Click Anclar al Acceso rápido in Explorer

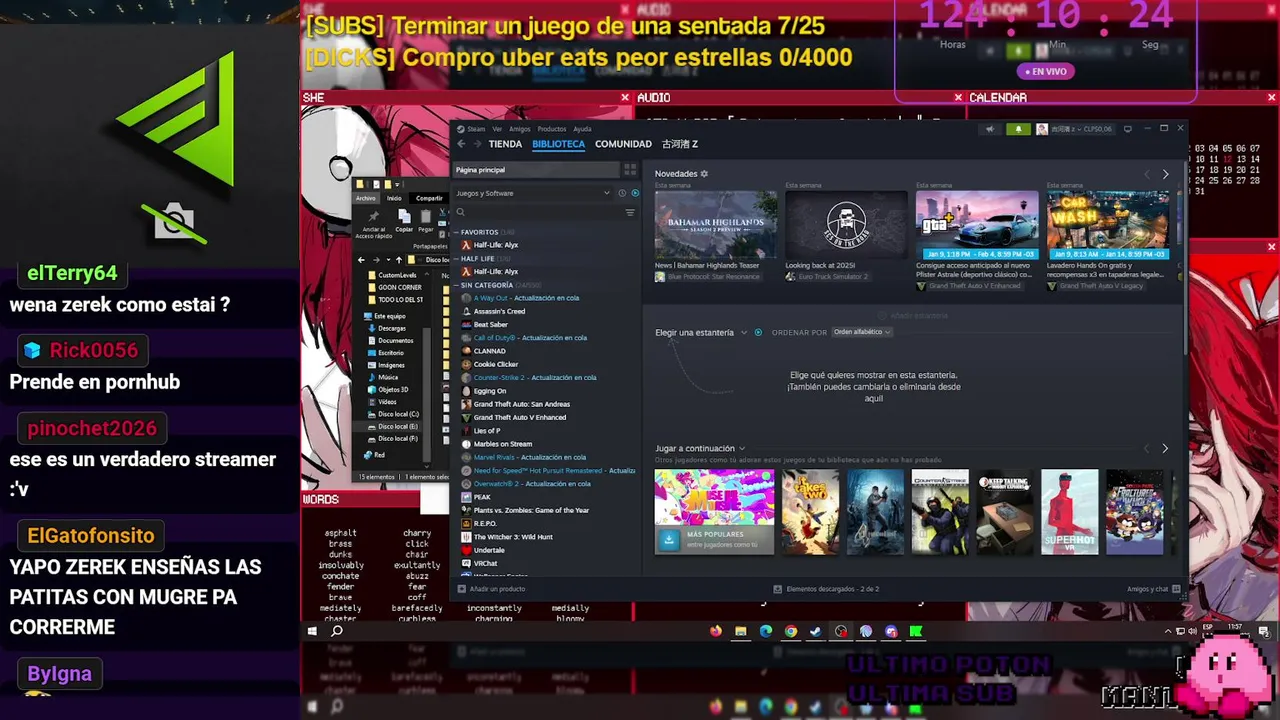click(374, 223)
